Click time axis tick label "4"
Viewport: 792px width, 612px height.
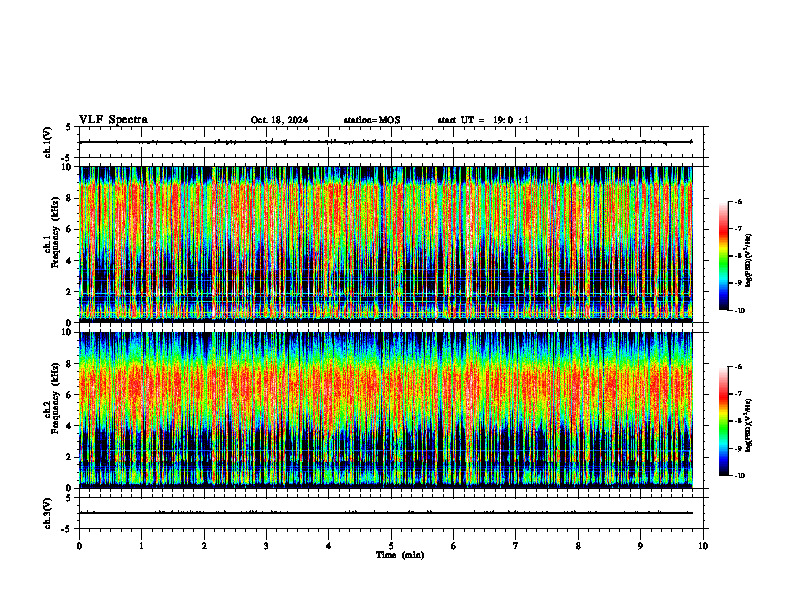[x=329, y=546]
